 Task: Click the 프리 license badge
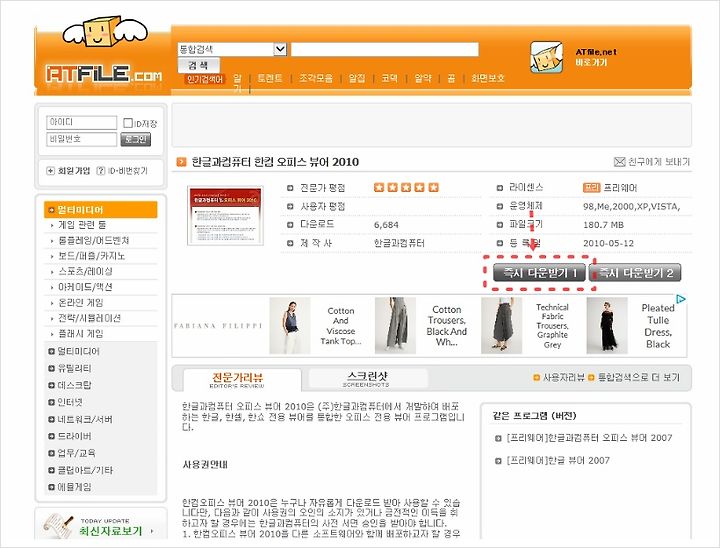tap(591, 187)
